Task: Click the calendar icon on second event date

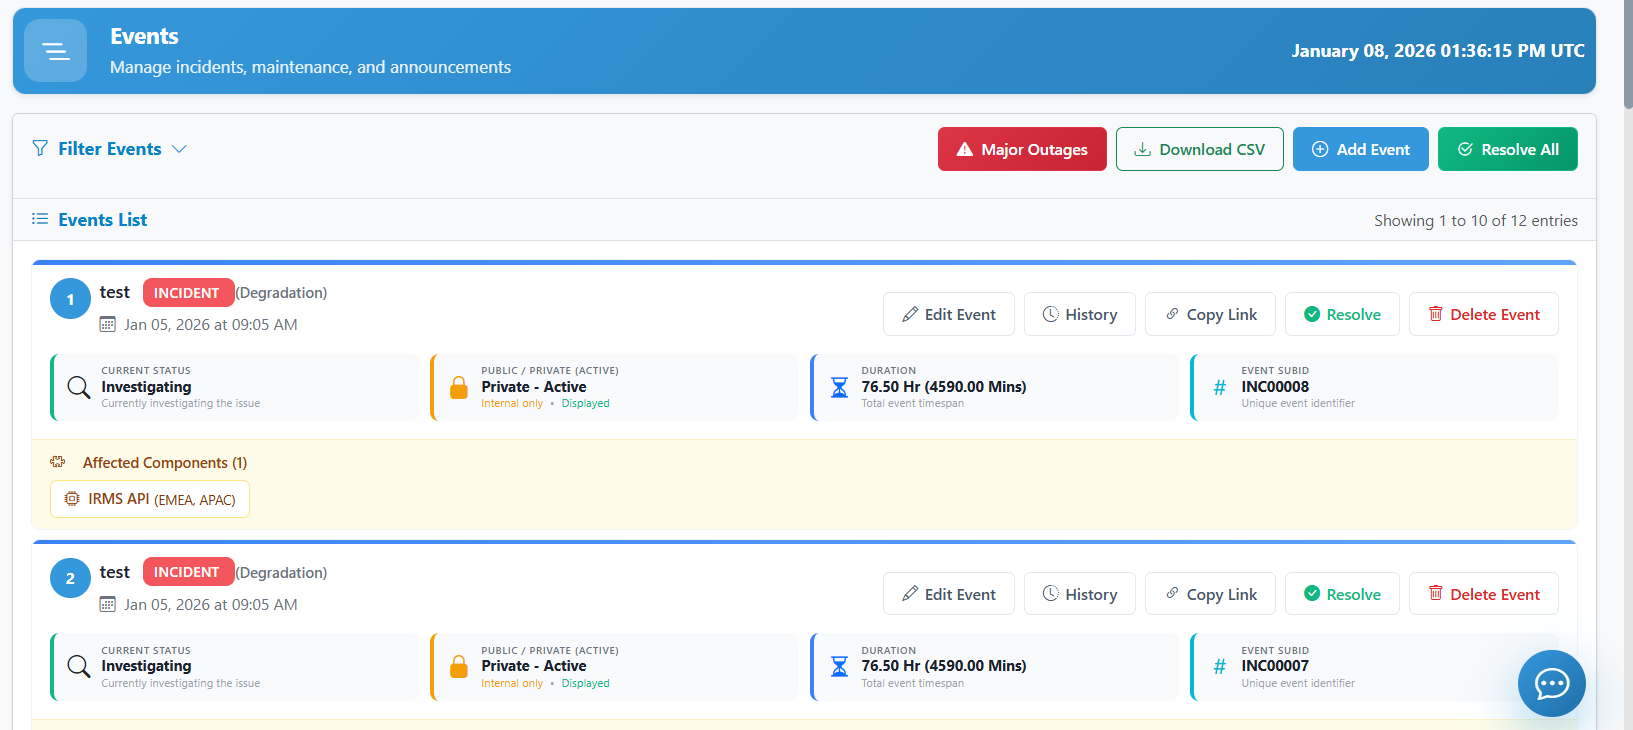Action: click(108, 605)
